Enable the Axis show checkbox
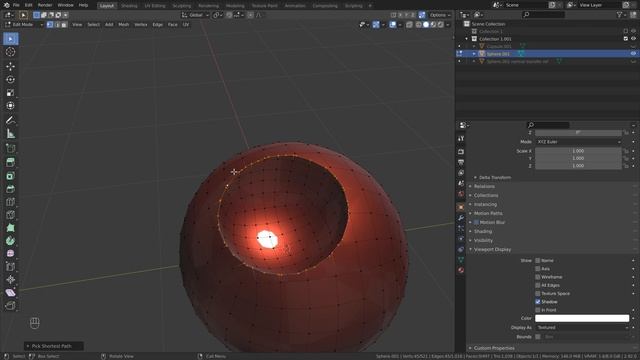Viewport: 640px width, 360px height. (538, 269)
